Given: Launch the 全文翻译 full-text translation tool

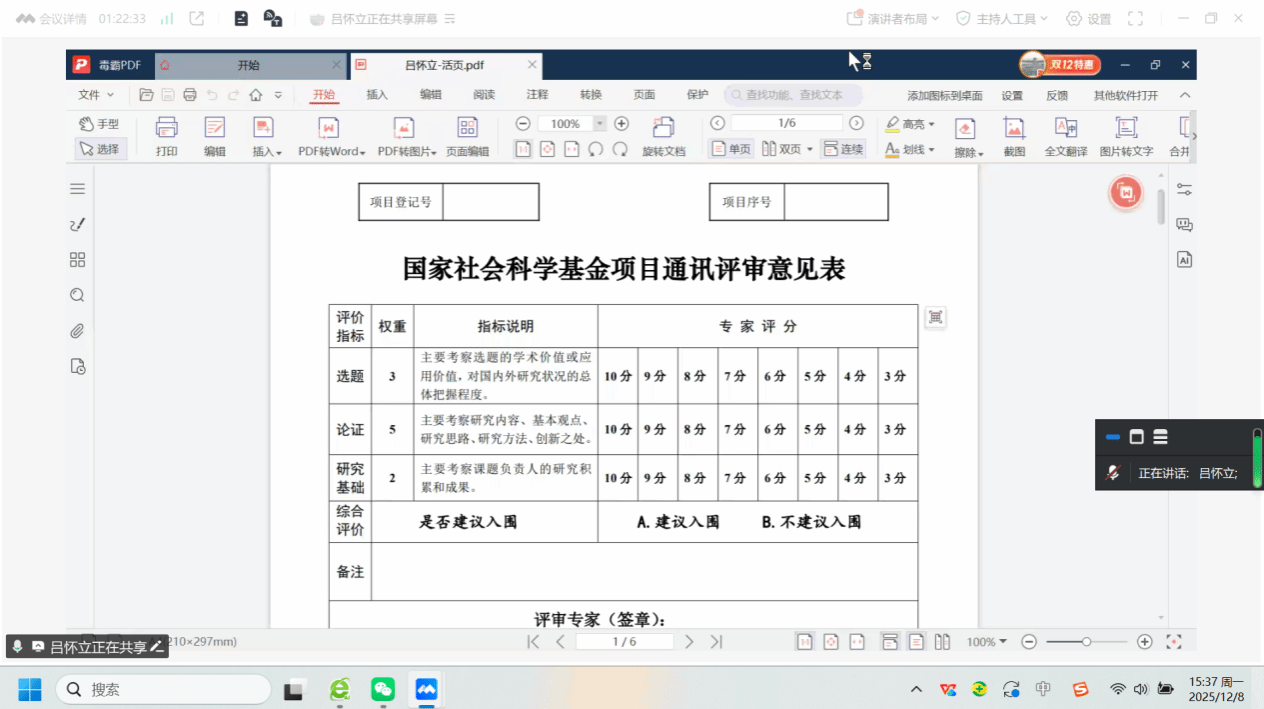Looking at the screenshot, I should pyautogui.click(x=1065, y=136).
